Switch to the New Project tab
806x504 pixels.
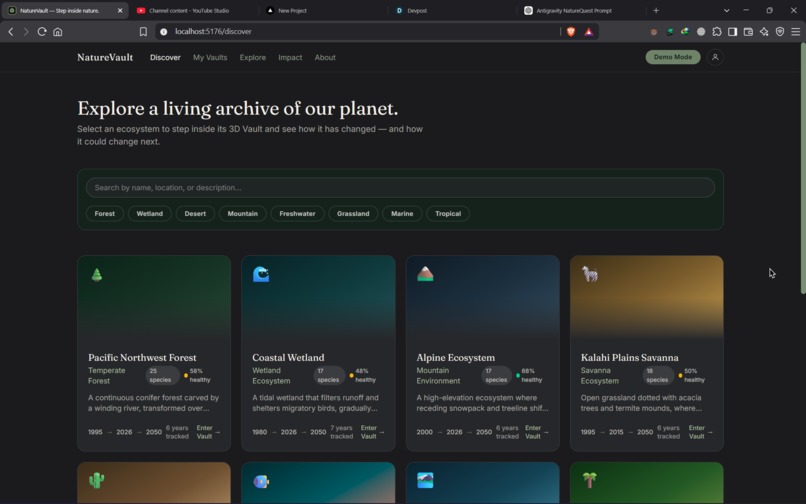click(x=322, y=10)
